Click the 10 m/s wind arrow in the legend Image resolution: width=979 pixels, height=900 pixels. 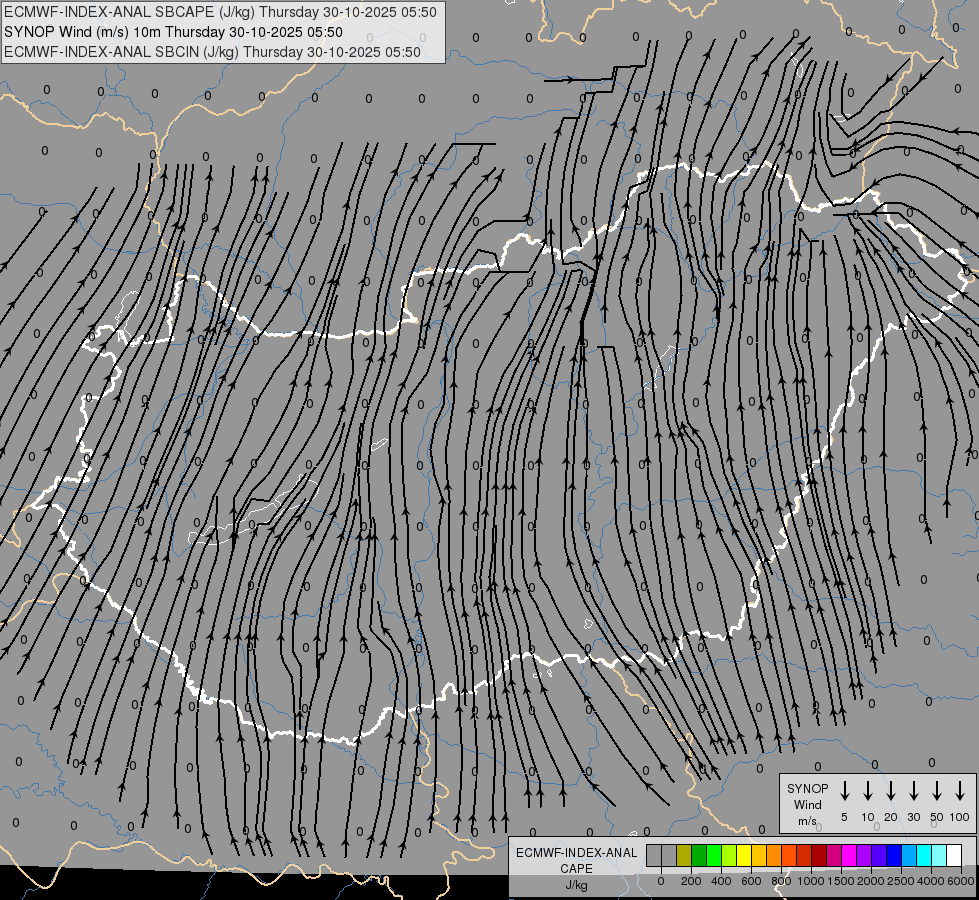pos(867,791)
